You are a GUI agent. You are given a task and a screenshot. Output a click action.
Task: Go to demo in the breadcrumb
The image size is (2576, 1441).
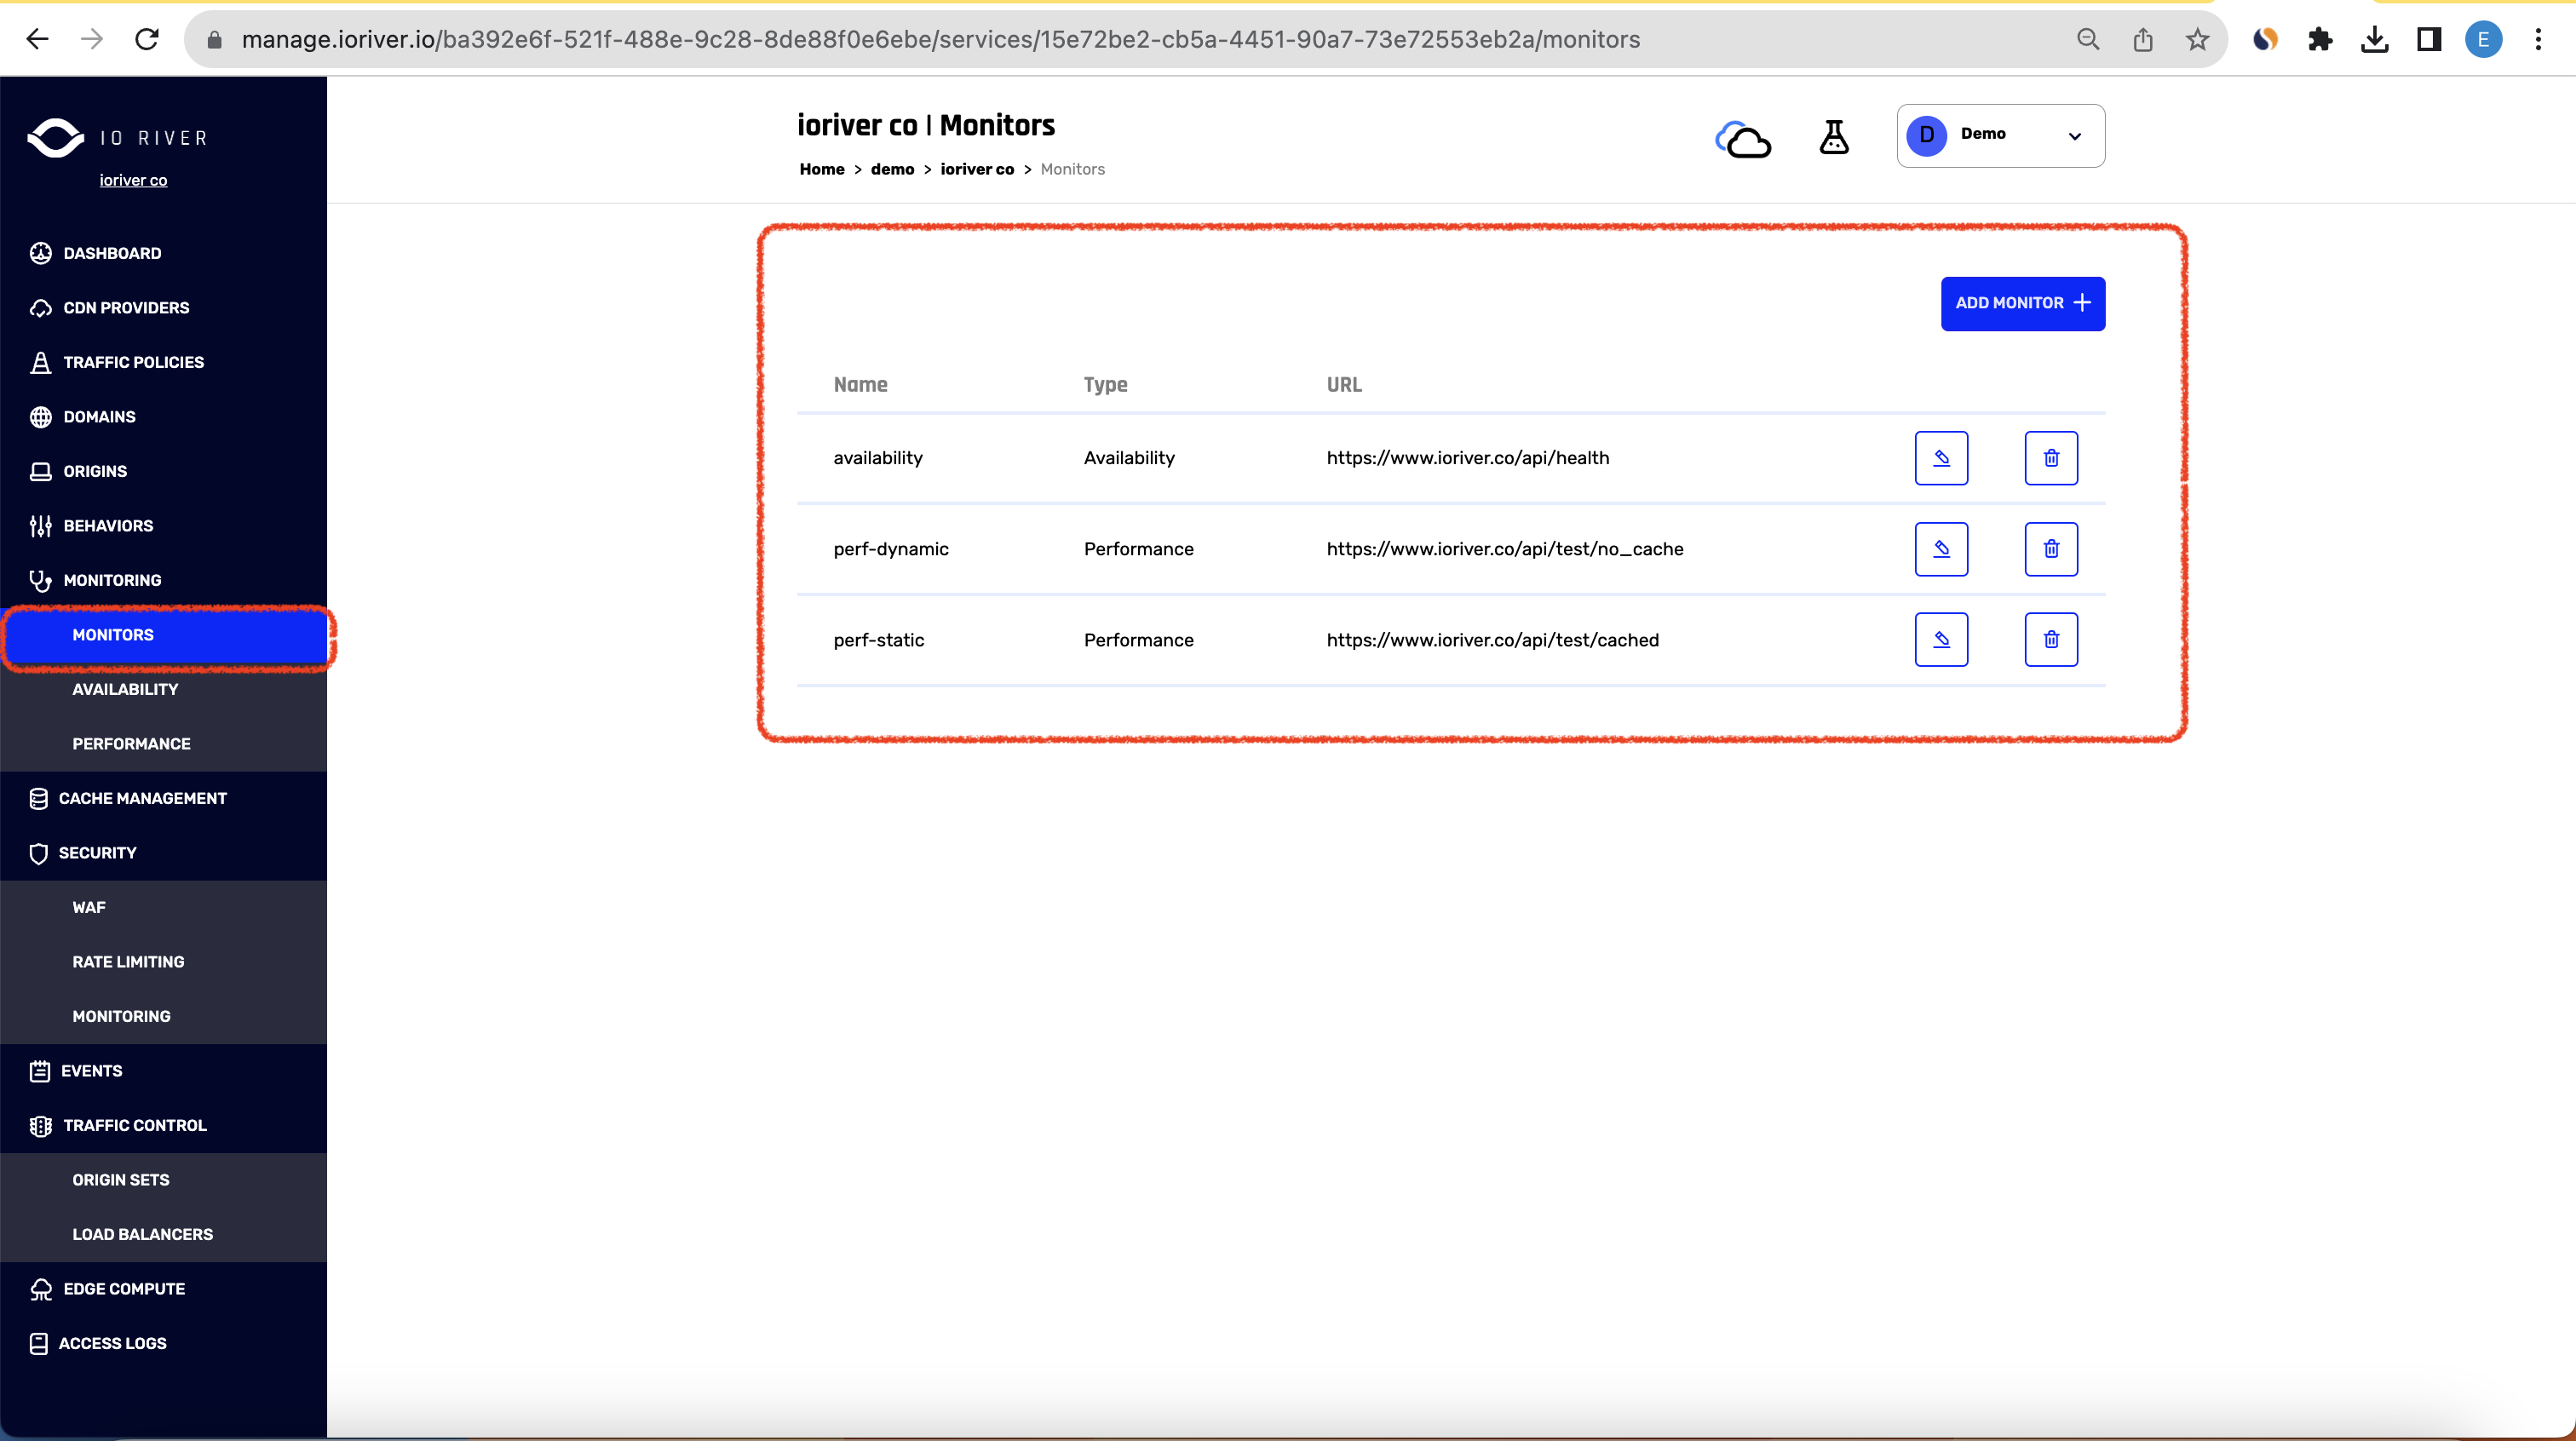(x=892, y=169)
